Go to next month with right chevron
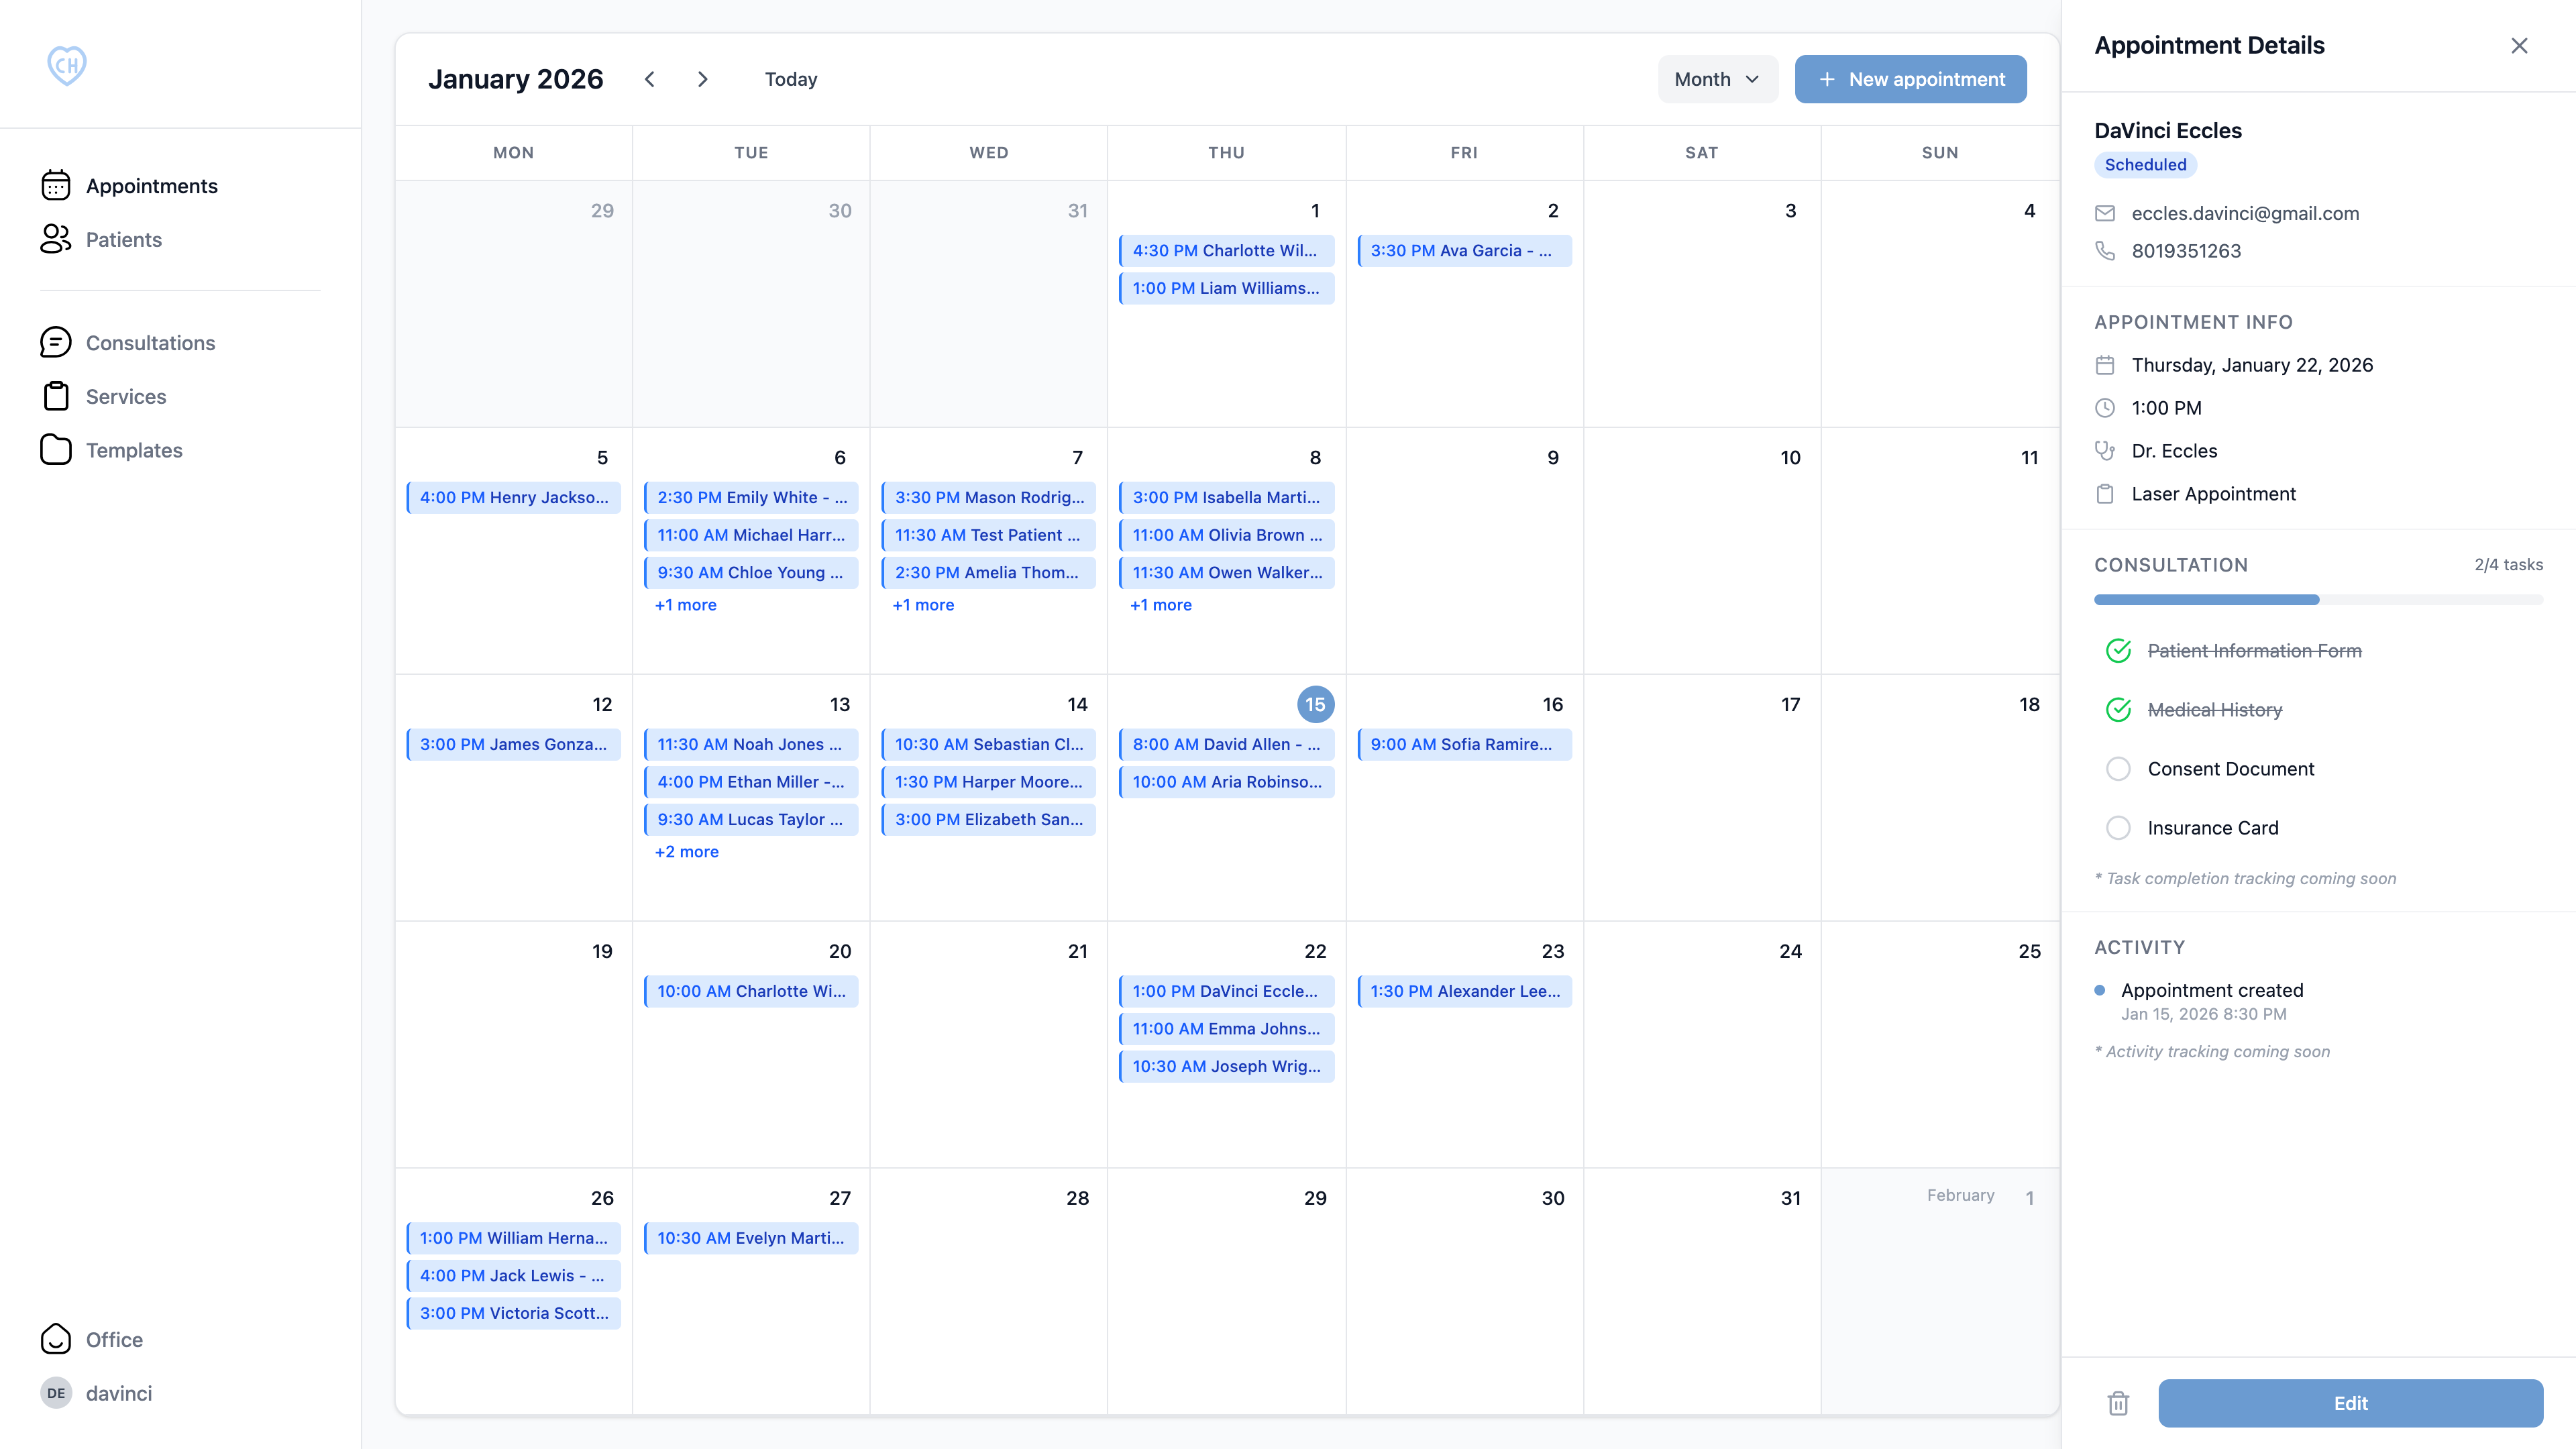The width and height of the screenshot is (2576, 1449). coord(703,79)
